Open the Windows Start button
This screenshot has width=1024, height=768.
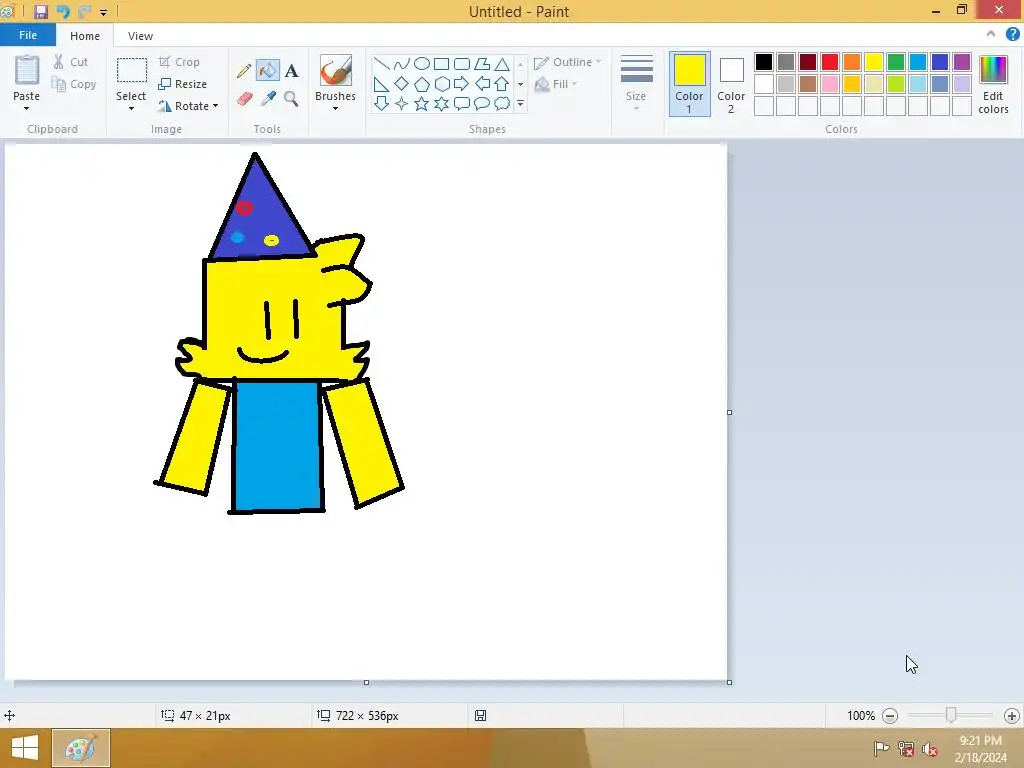pyautogui.click(x=25, y=748)
